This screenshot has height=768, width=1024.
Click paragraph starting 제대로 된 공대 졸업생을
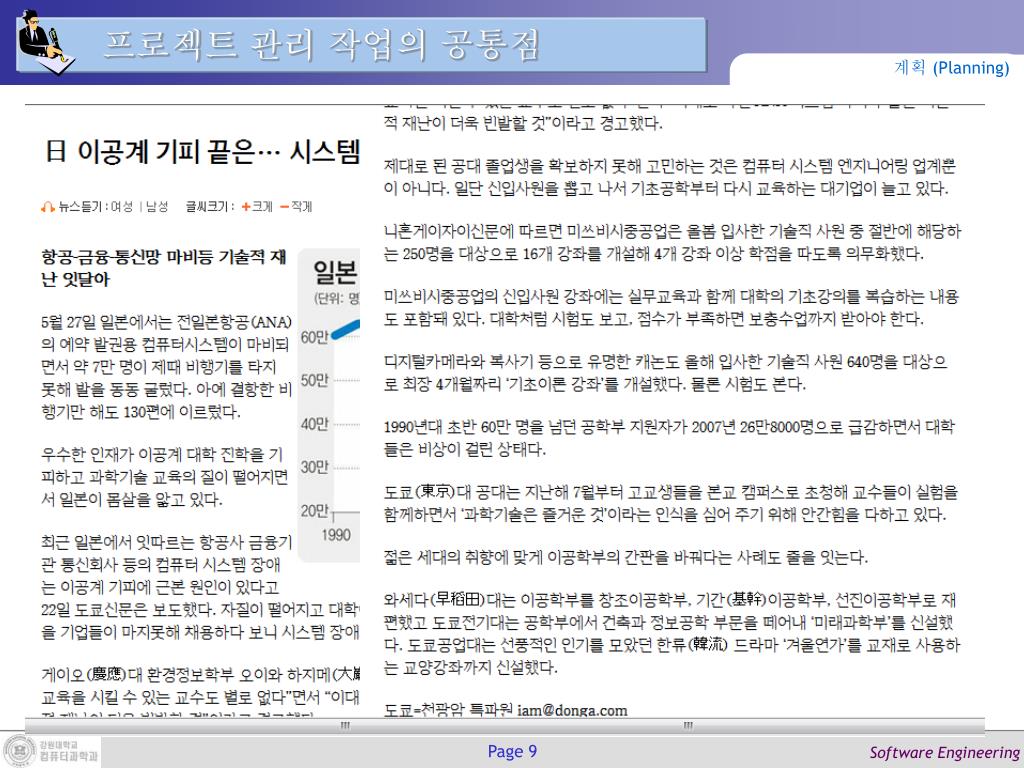670,177
